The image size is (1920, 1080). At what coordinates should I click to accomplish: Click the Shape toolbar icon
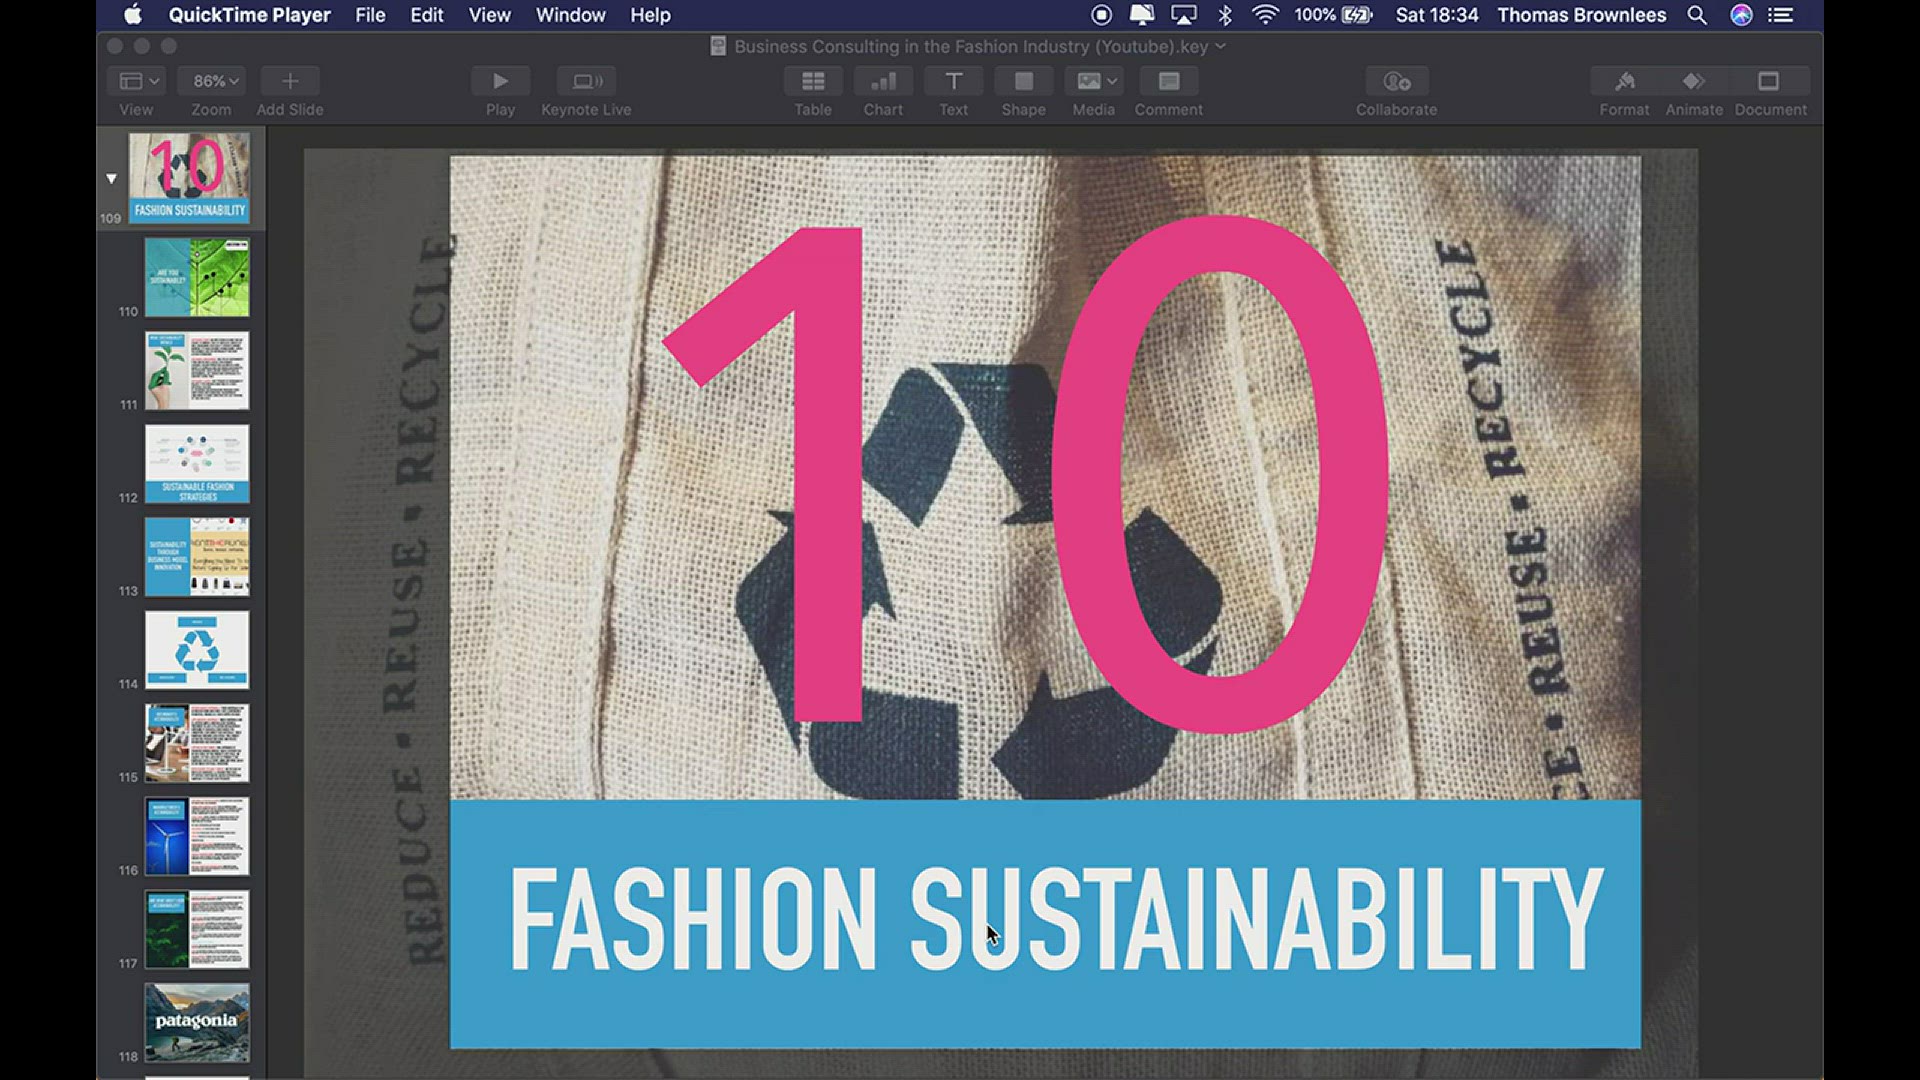coord(1023,81)
